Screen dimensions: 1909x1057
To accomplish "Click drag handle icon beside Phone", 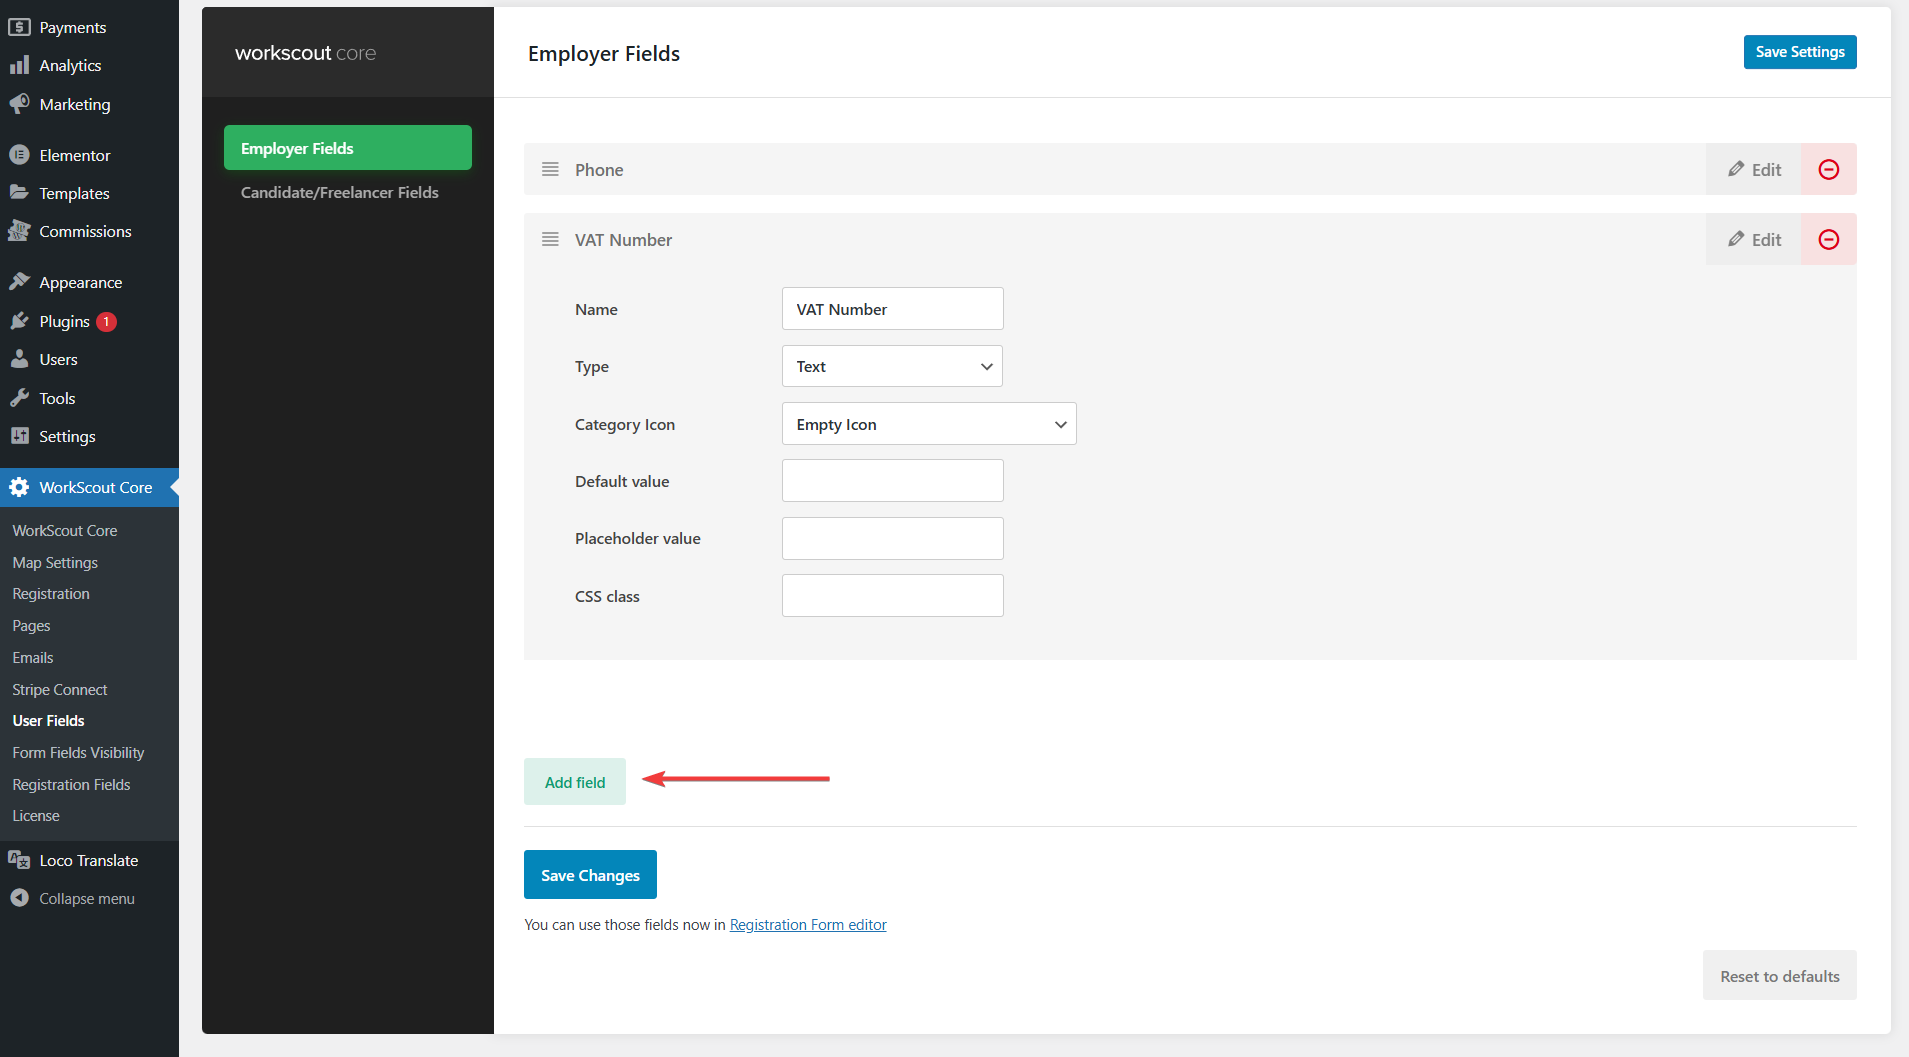I will click(x=550, y=170).
